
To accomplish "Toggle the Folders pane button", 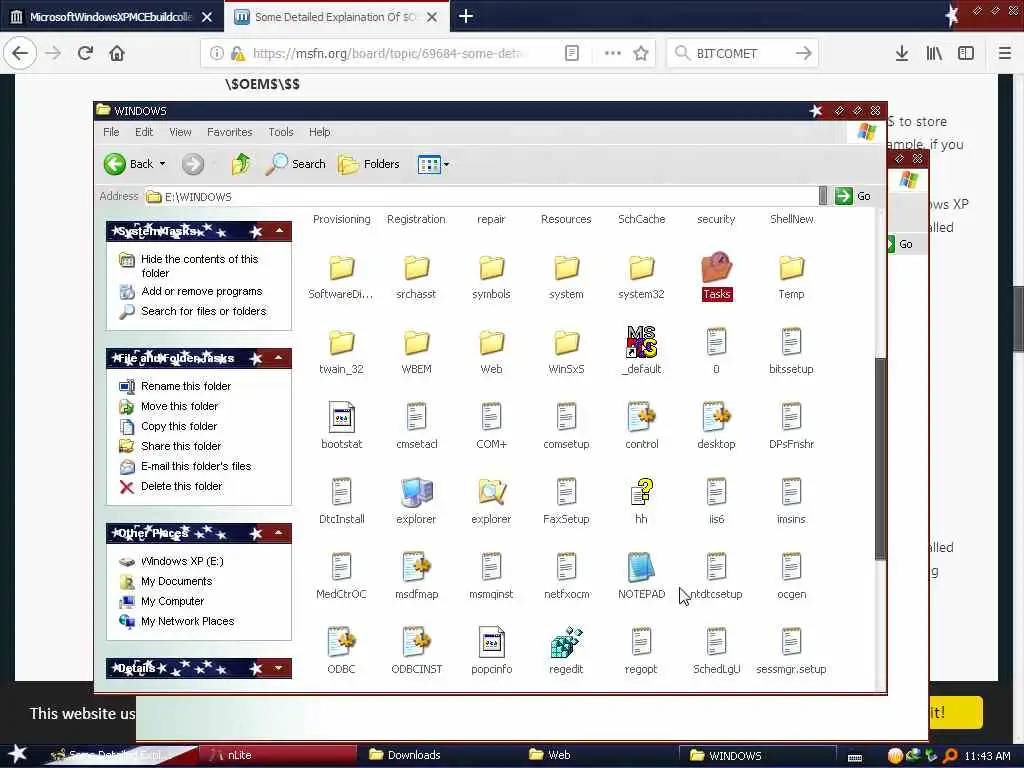I will pyautogui.click(x=369, y=164).
